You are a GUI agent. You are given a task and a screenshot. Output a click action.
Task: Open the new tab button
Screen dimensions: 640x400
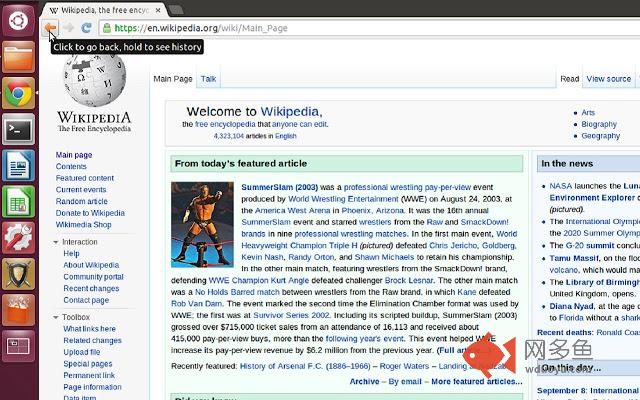176,10
